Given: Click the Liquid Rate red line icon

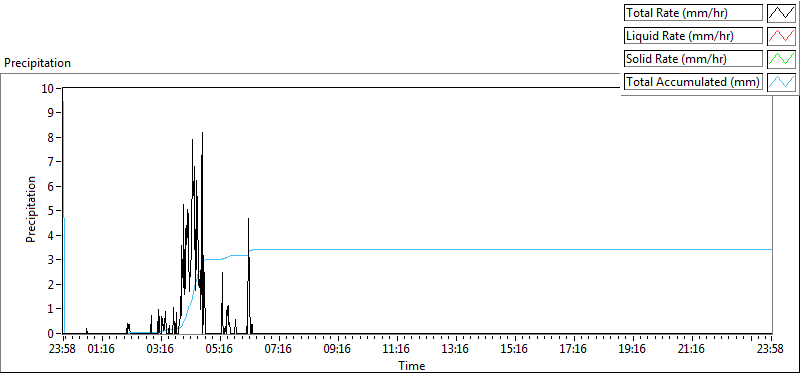Looking at the screenshot, I should (x=781, y=36).
